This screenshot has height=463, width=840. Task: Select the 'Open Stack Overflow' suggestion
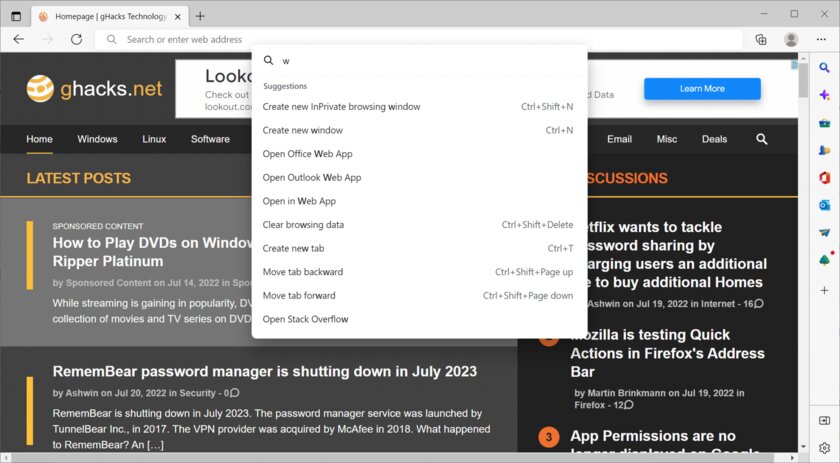305,319
